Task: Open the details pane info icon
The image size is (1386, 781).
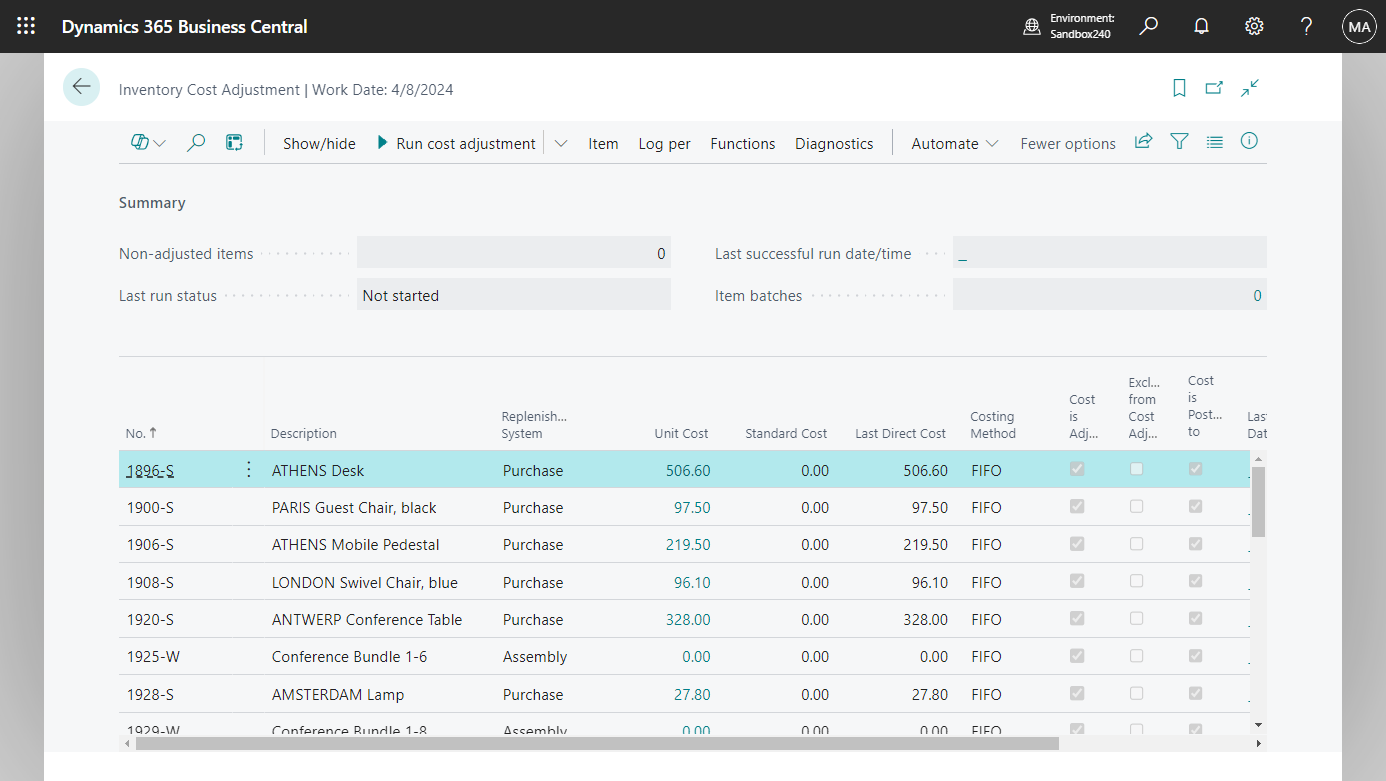Action: (x=1249, y=141)
